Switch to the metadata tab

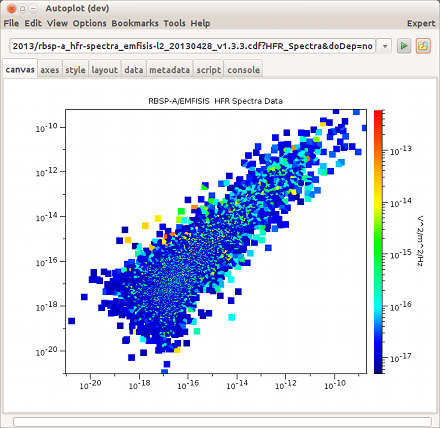(x=170, y=69)
